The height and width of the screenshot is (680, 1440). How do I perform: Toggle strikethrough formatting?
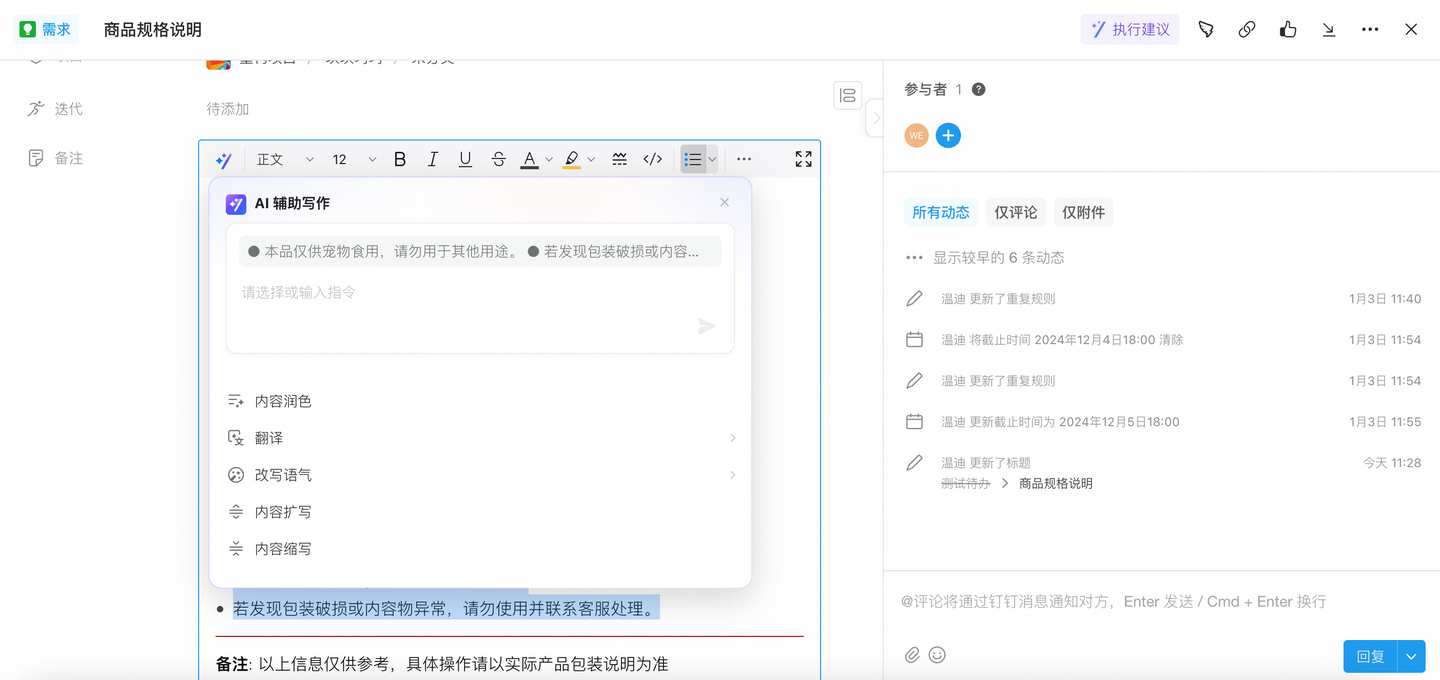coord(498,159)
